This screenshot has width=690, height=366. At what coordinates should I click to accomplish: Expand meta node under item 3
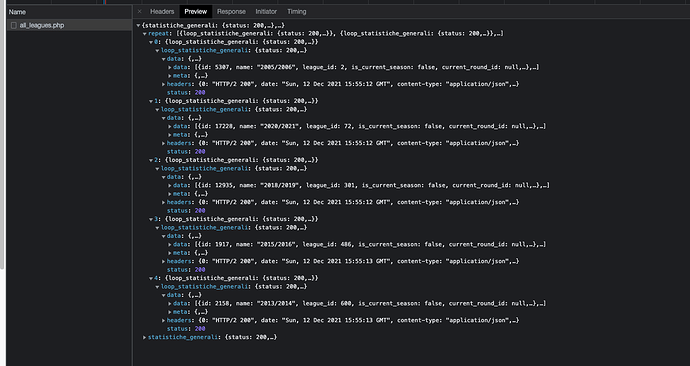pos(169,253)
